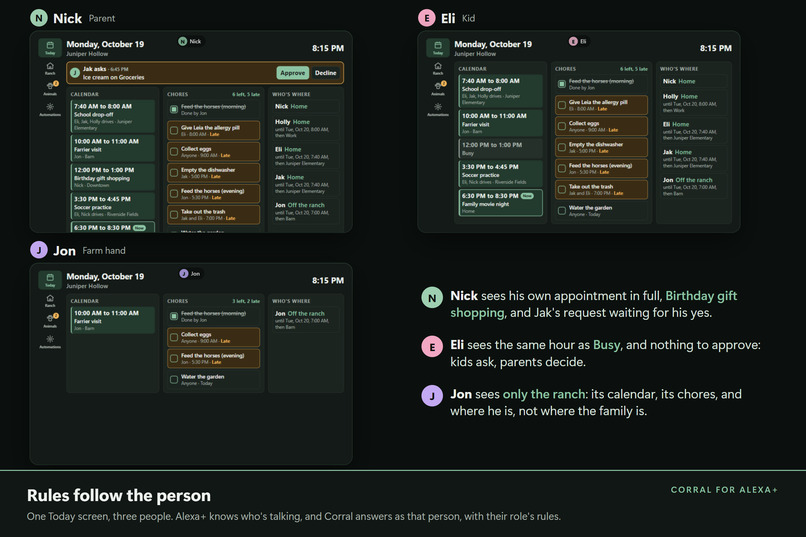Select the Today icon in Eli's panel

tap(438, 47)
